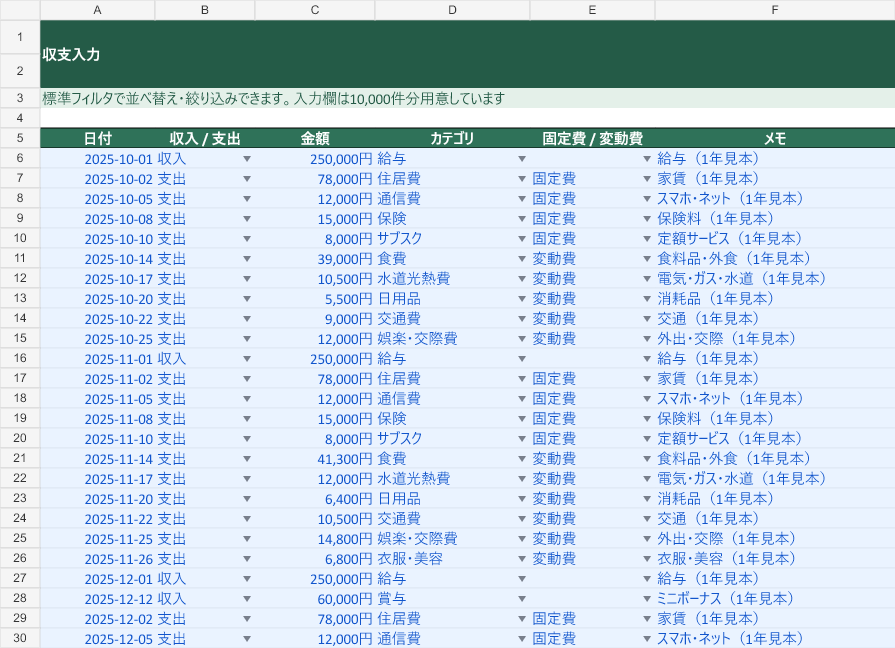Select the 41,300円 amount cell
The height and width of the screenshot is (648, 895).
pos(315,458)
